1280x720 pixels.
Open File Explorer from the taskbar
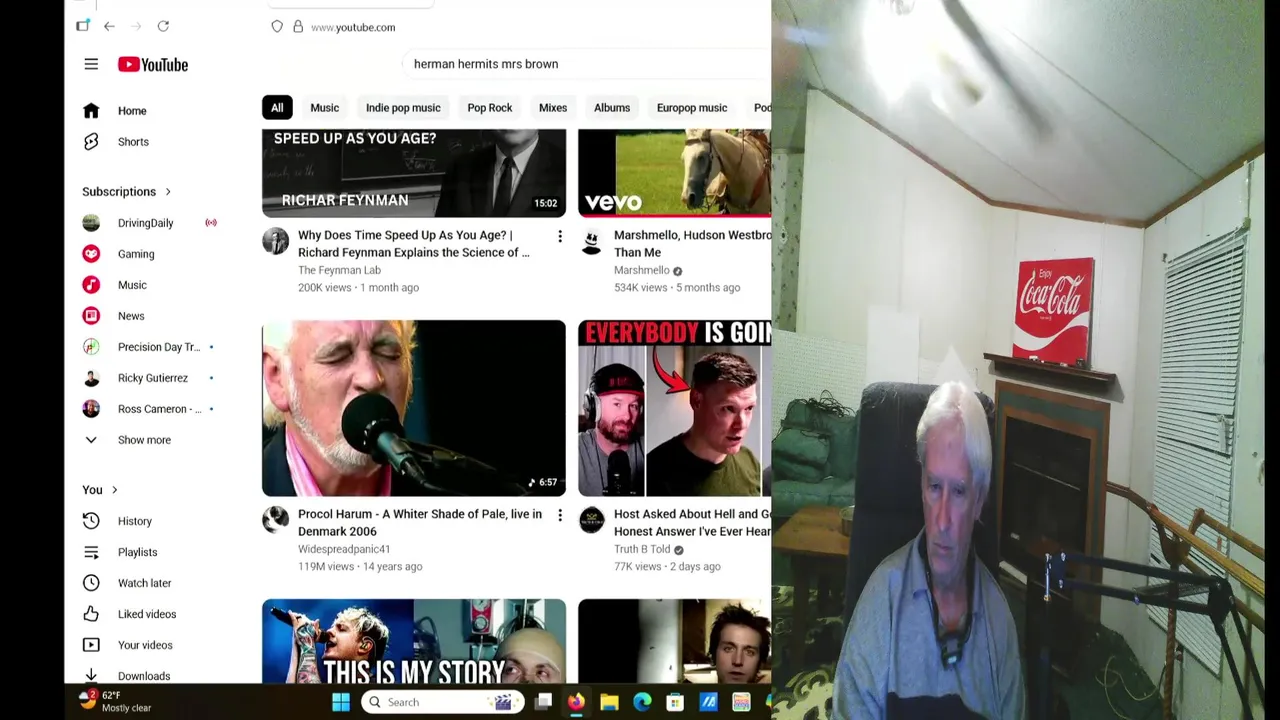[x=609, y=702]
